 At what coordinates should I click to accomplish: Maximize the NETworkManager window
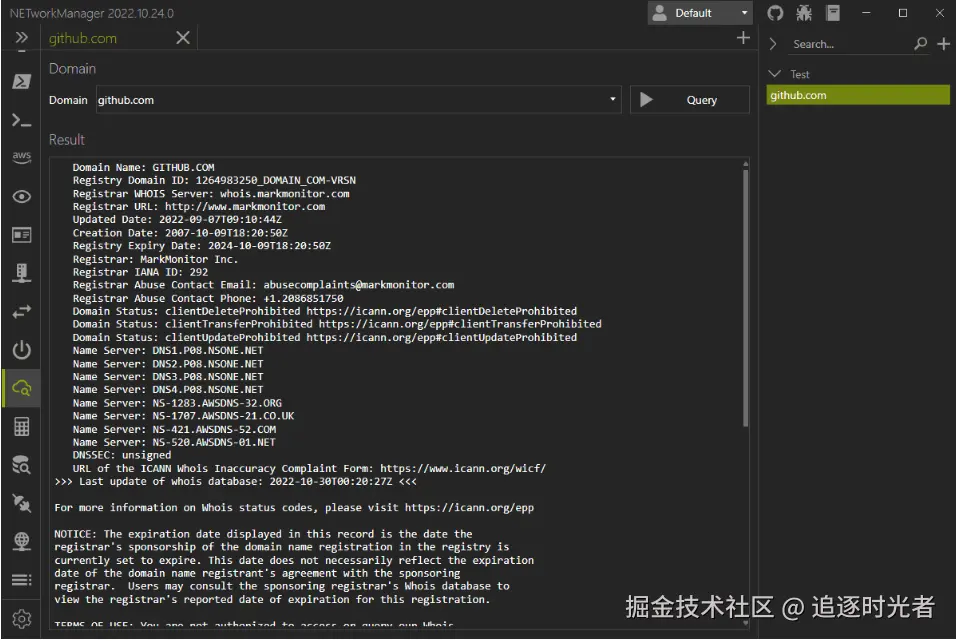[x=903, y=13]
